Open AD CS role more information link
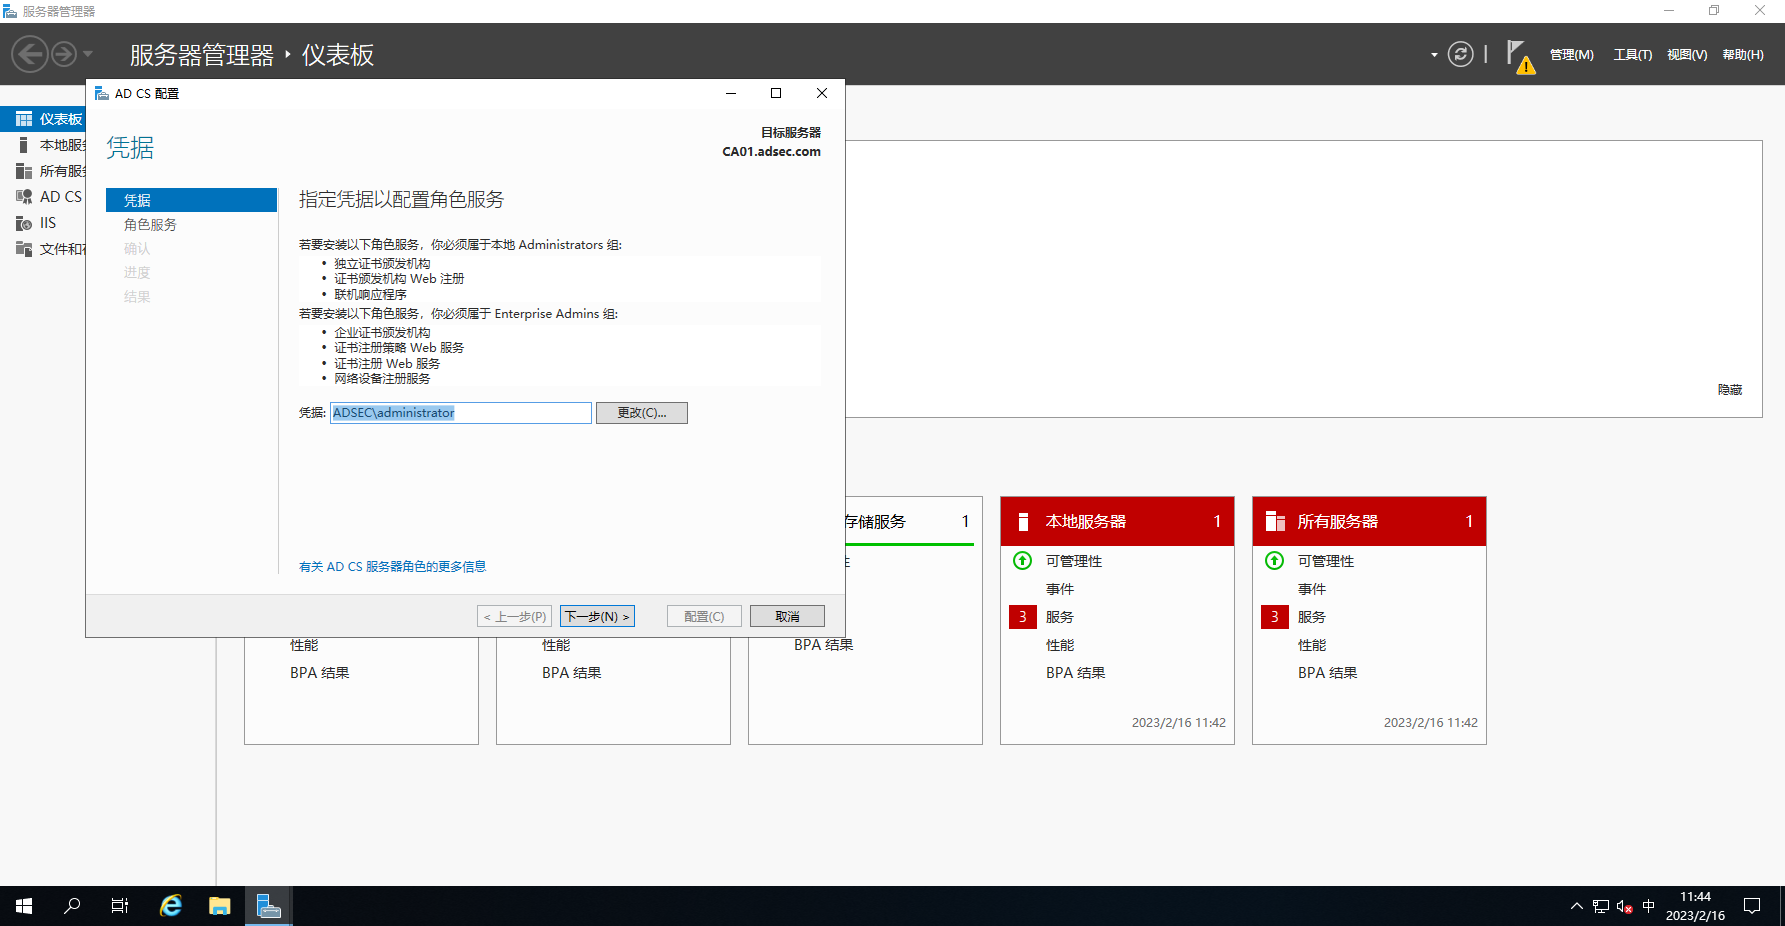This screenshot has height=926, width=1785. click(392, 567)
